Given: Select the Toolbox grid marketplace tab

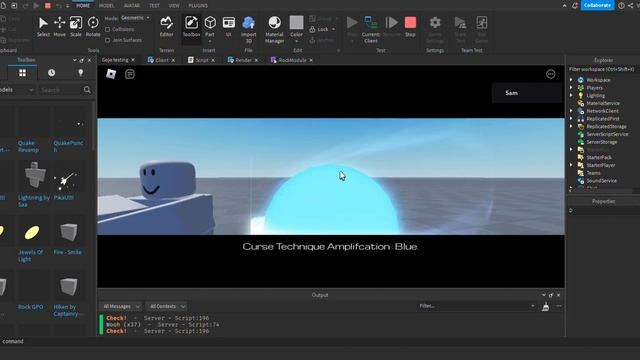Looking at the screenshot, I should 22,73.
